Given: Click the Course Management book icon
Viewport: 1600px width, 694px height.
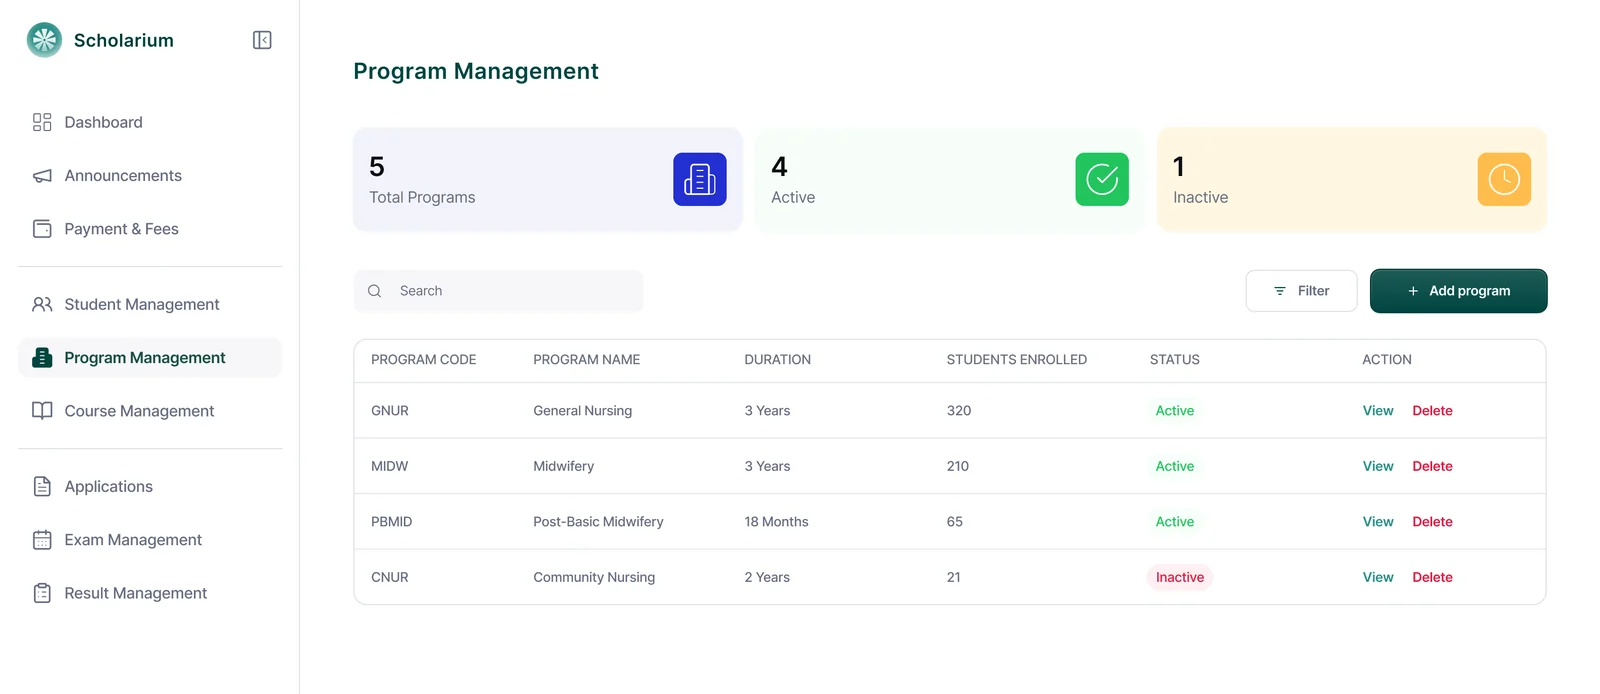Looking at the screenshot, I should tap(42, 411).
